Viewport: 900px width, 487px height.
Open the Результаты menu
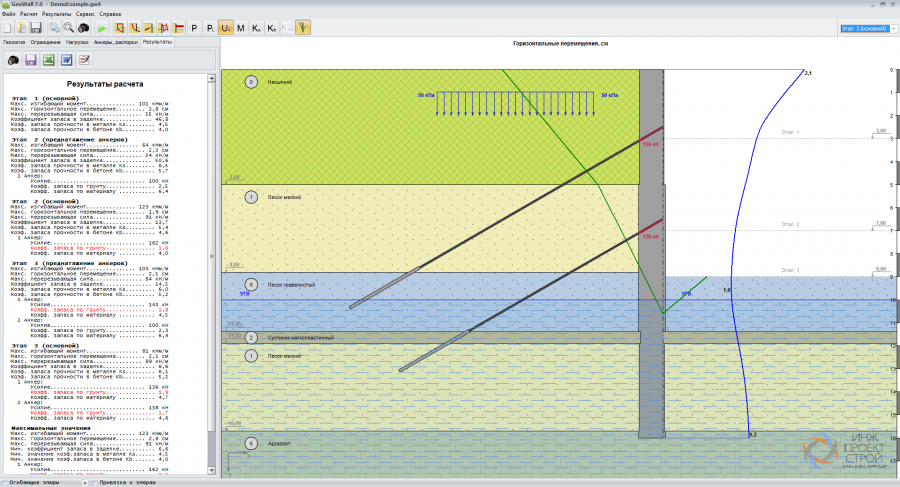tap(56, 14)
